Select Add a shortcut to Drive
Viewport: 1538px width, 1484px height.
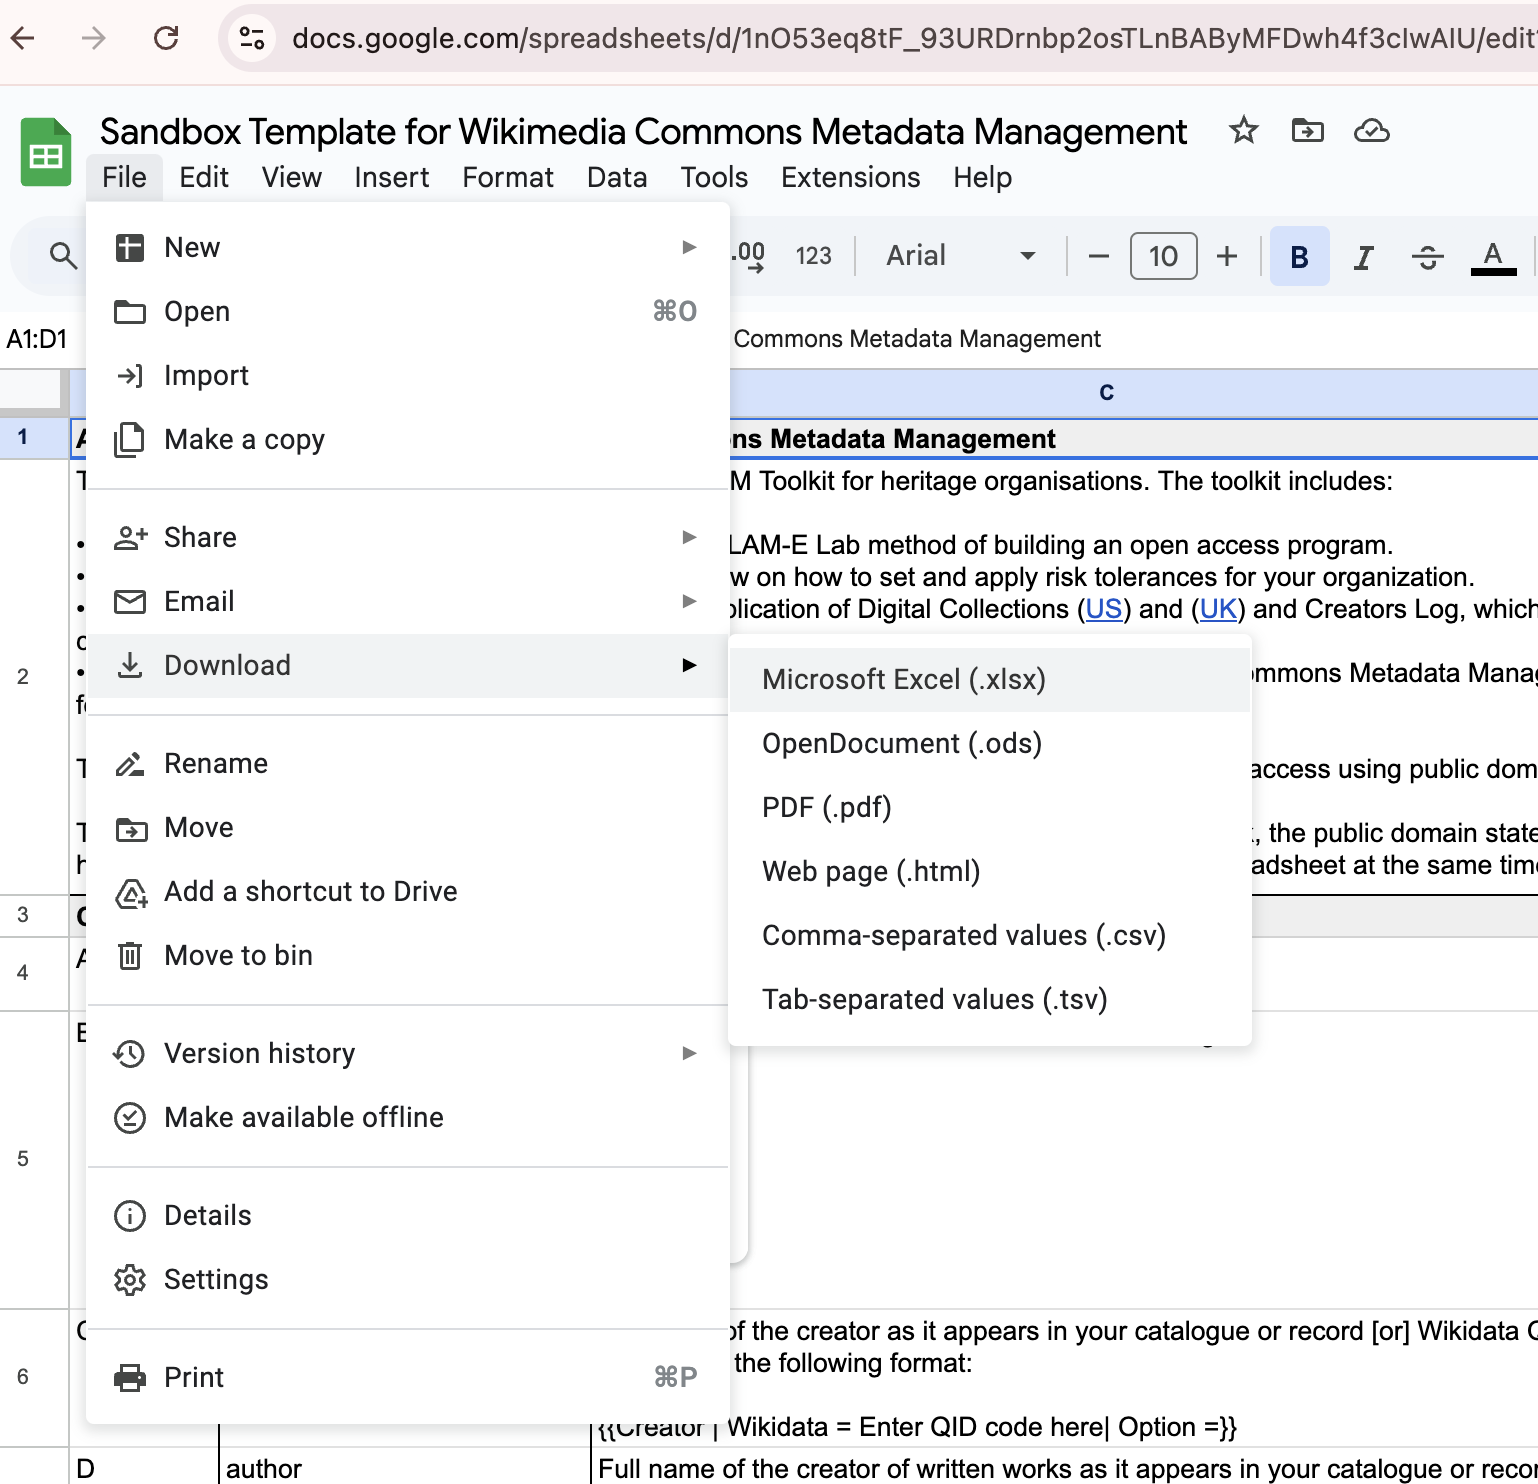click(x=408, y=891)
